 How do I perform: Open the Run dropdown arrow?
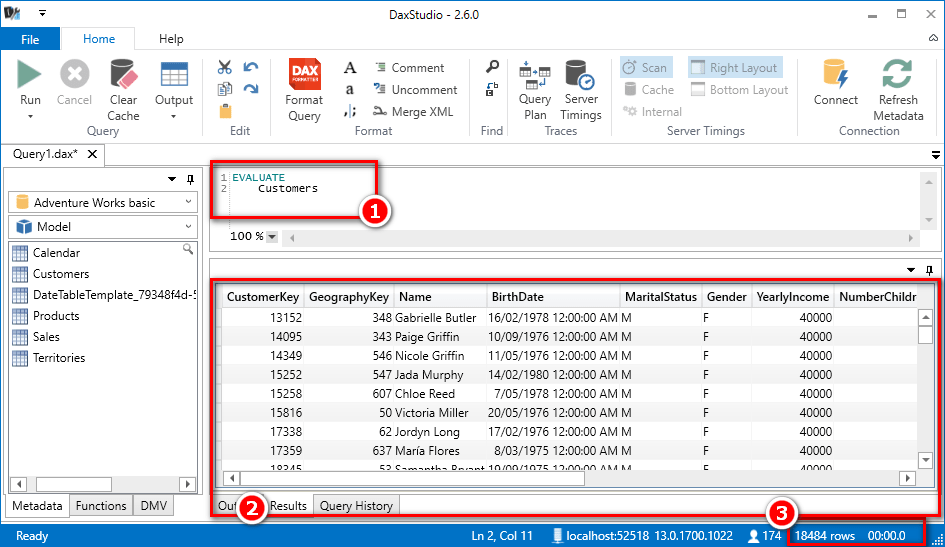coord(30,116)
